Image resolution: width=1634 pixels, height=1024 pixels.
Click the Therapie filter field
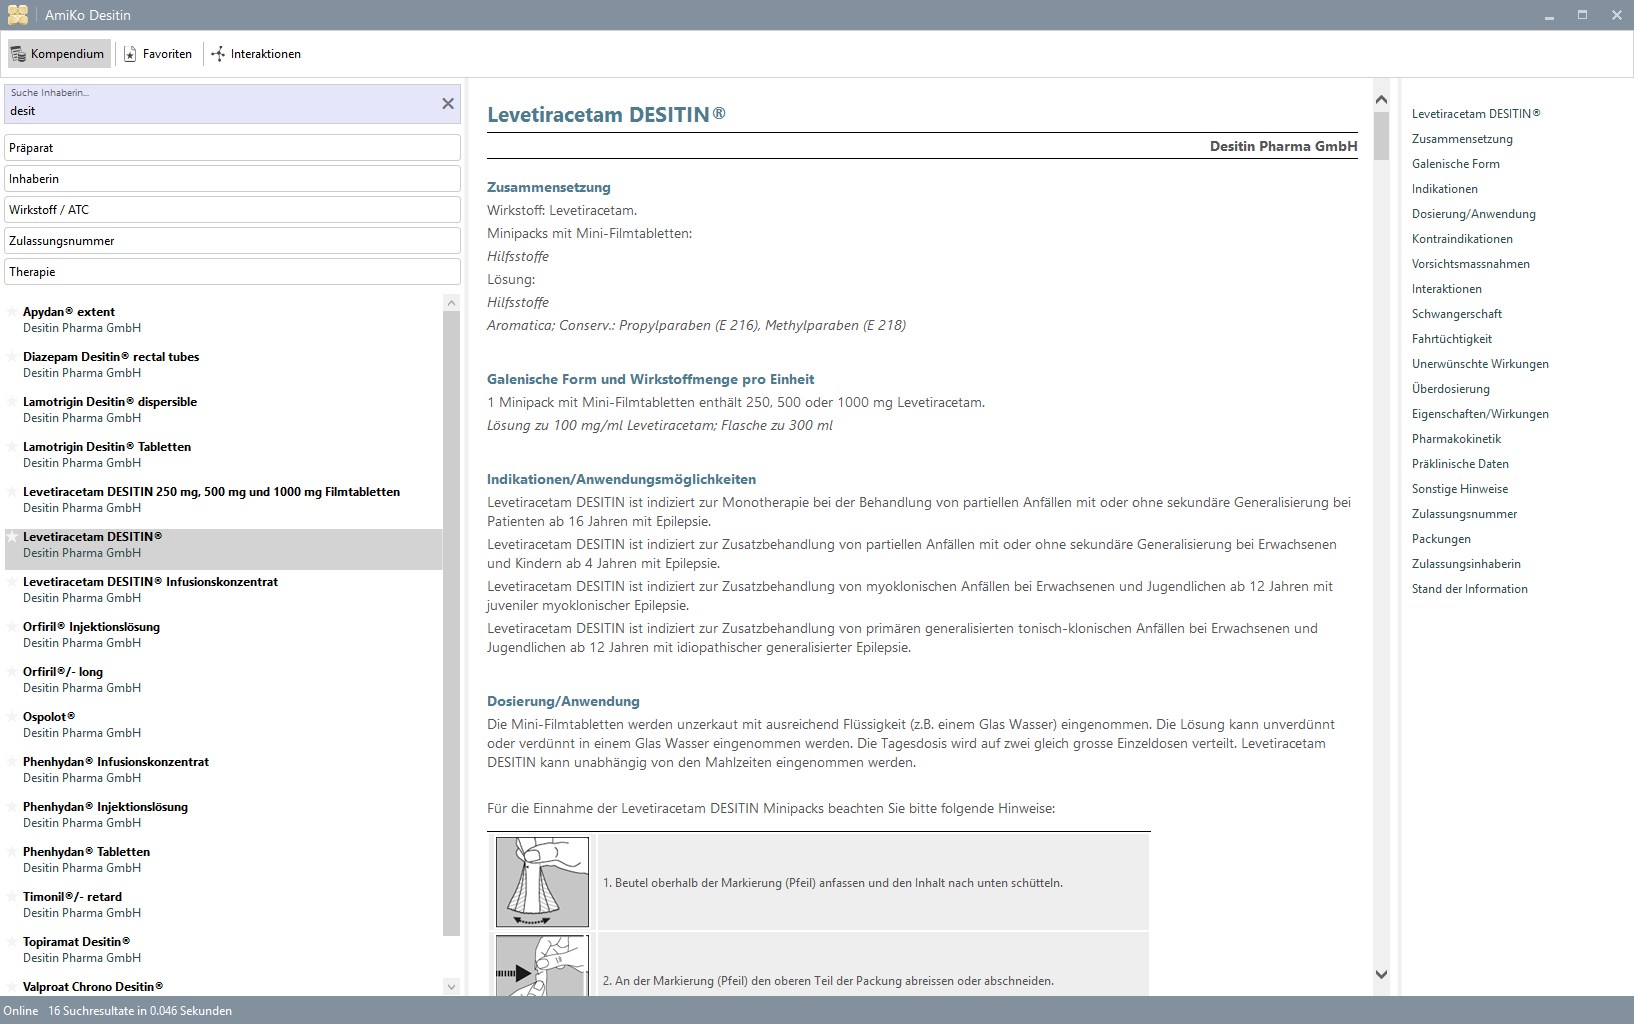click(232, 271)
